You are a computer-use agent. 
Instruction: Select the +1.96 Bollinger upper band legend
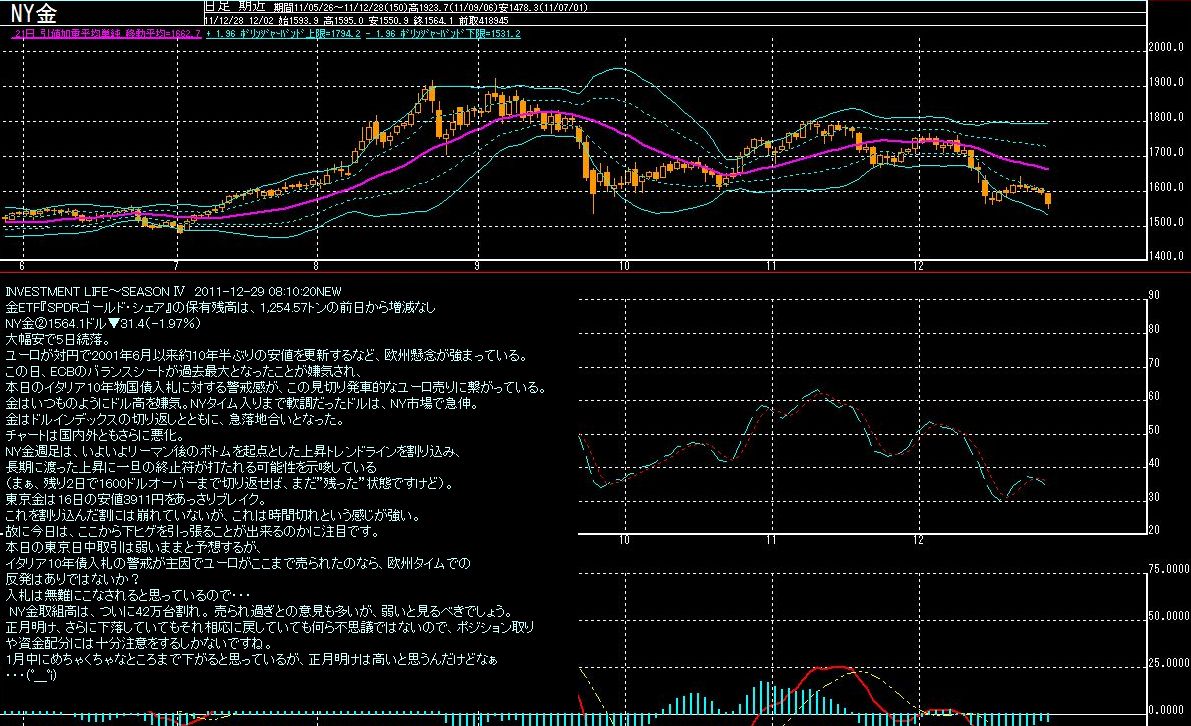click(283, 33)
